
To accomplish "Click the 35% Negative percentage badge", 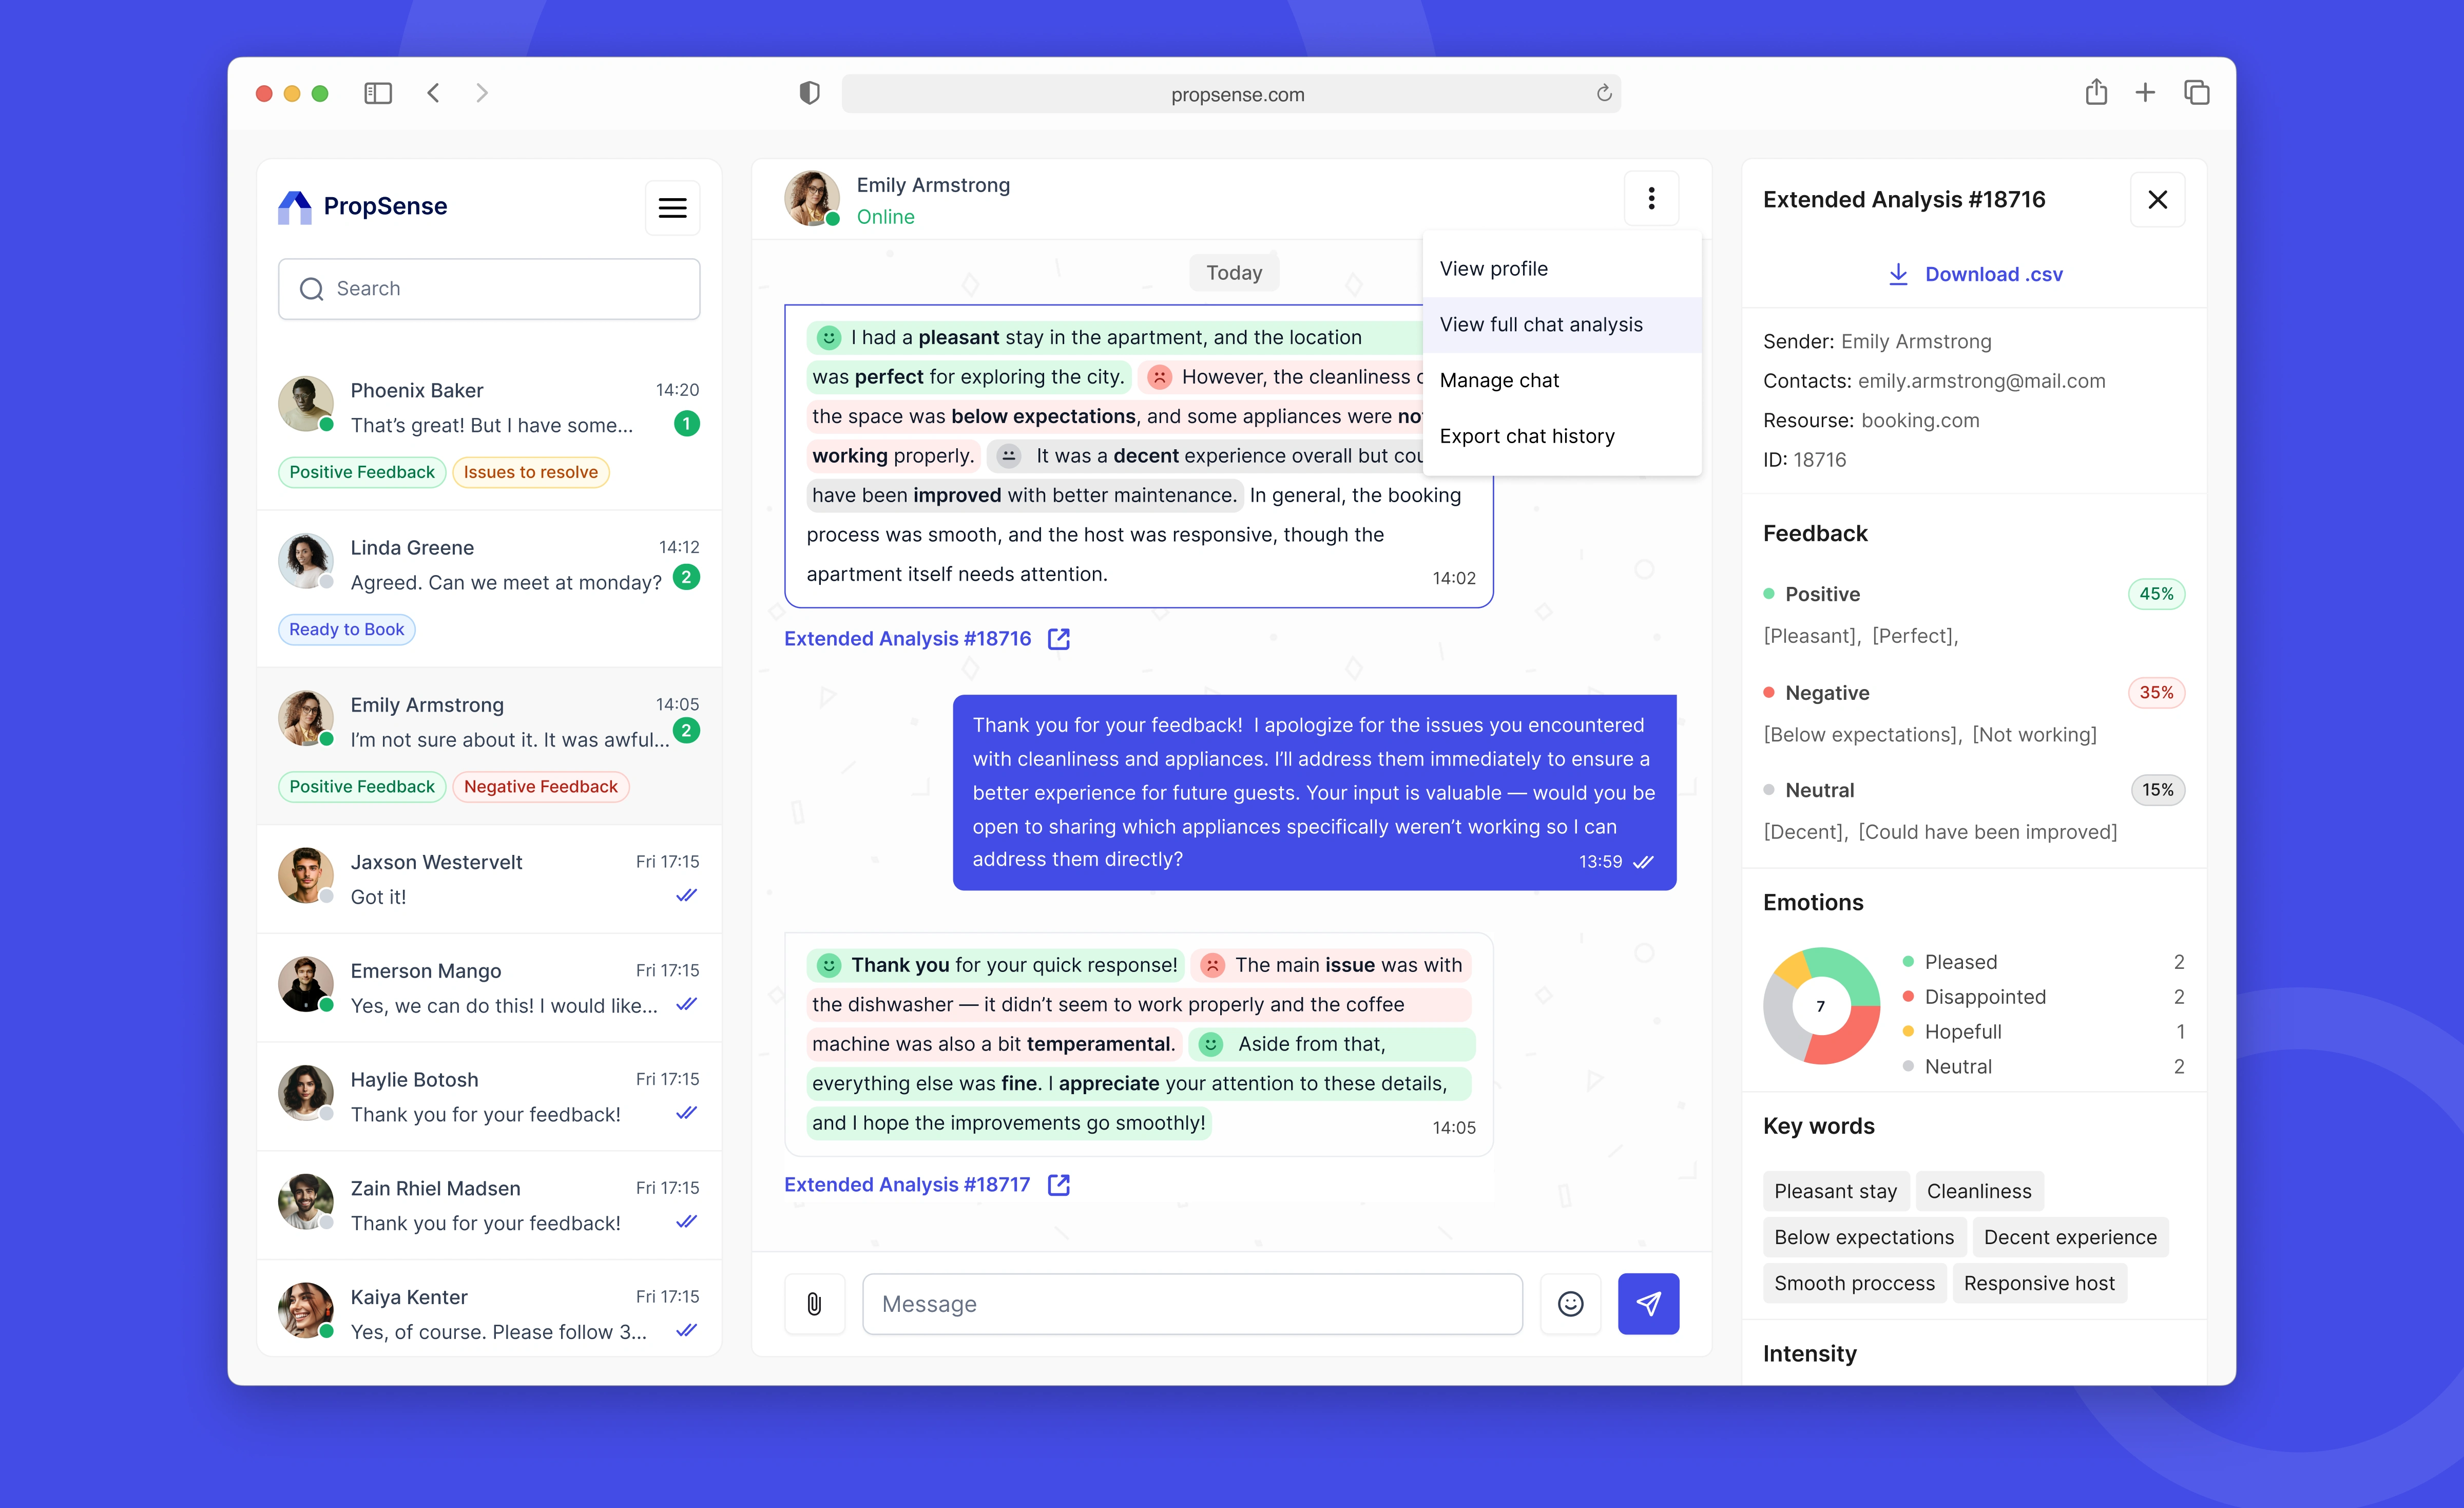I will (x=2156, y=692).
